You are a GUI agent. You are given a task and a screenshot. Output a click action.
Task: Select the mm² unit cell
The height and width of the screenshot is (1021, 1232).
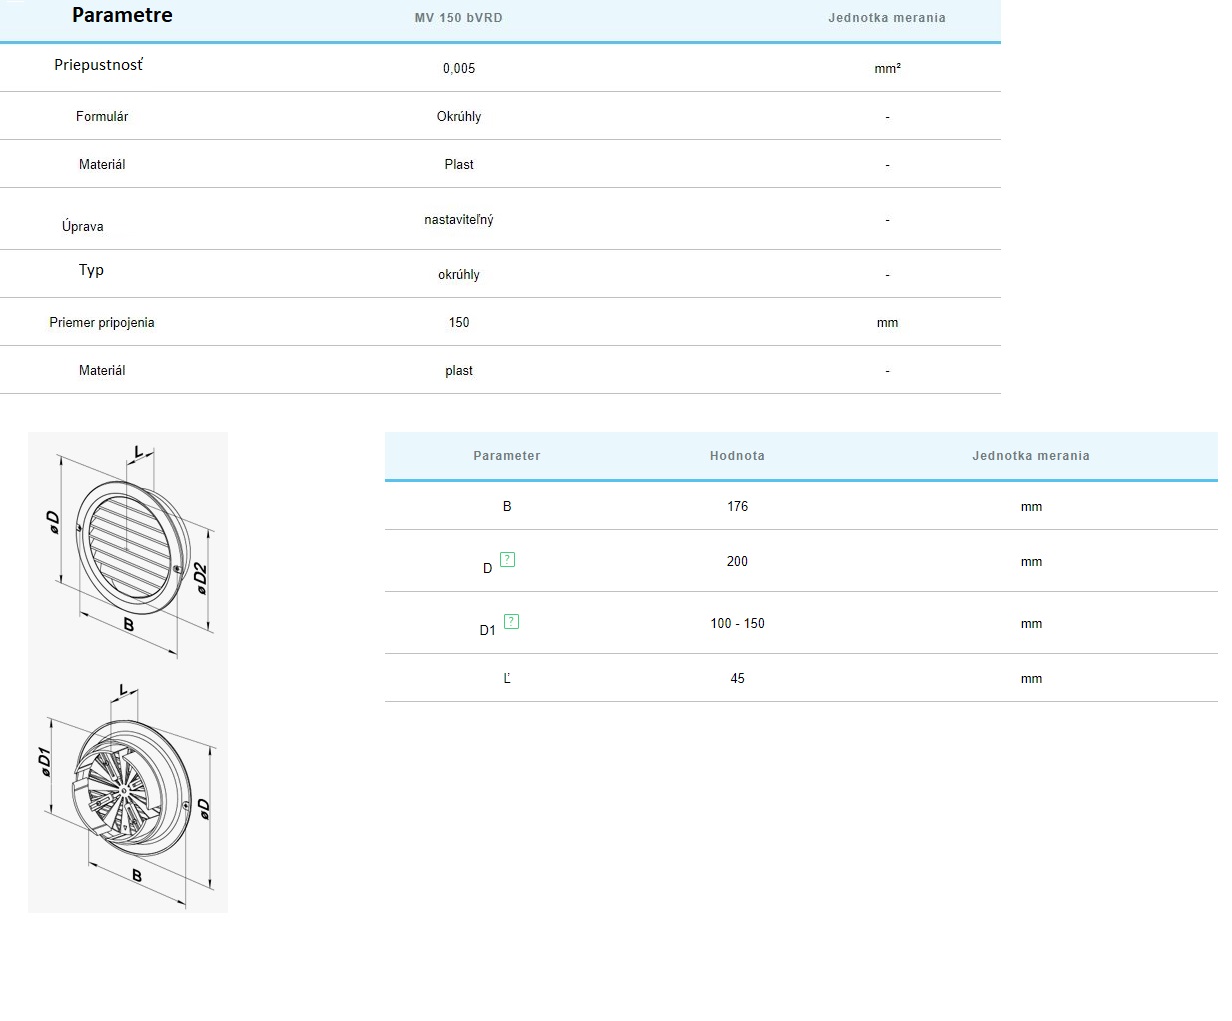(x=887, y=69)
